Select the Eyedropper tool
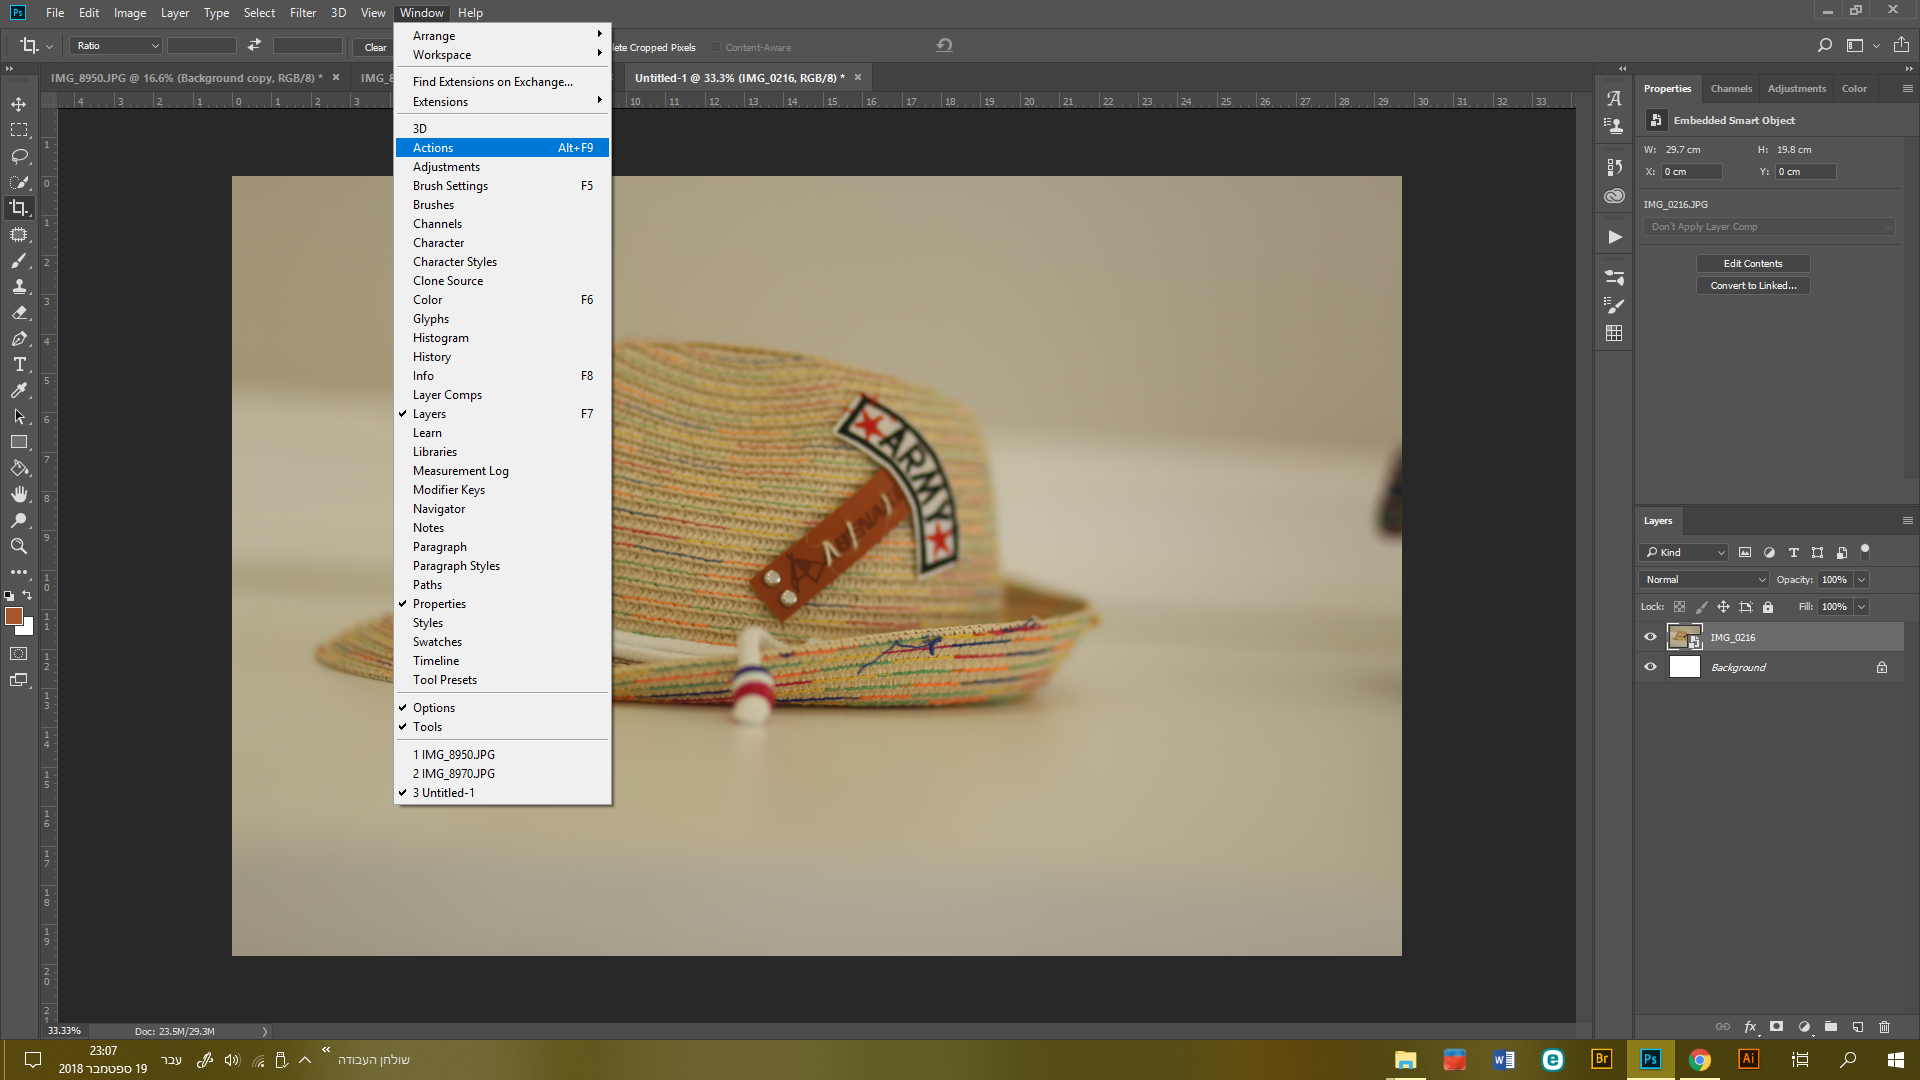The height and width of the screenshot is (1080, 1920). [19, 391]
